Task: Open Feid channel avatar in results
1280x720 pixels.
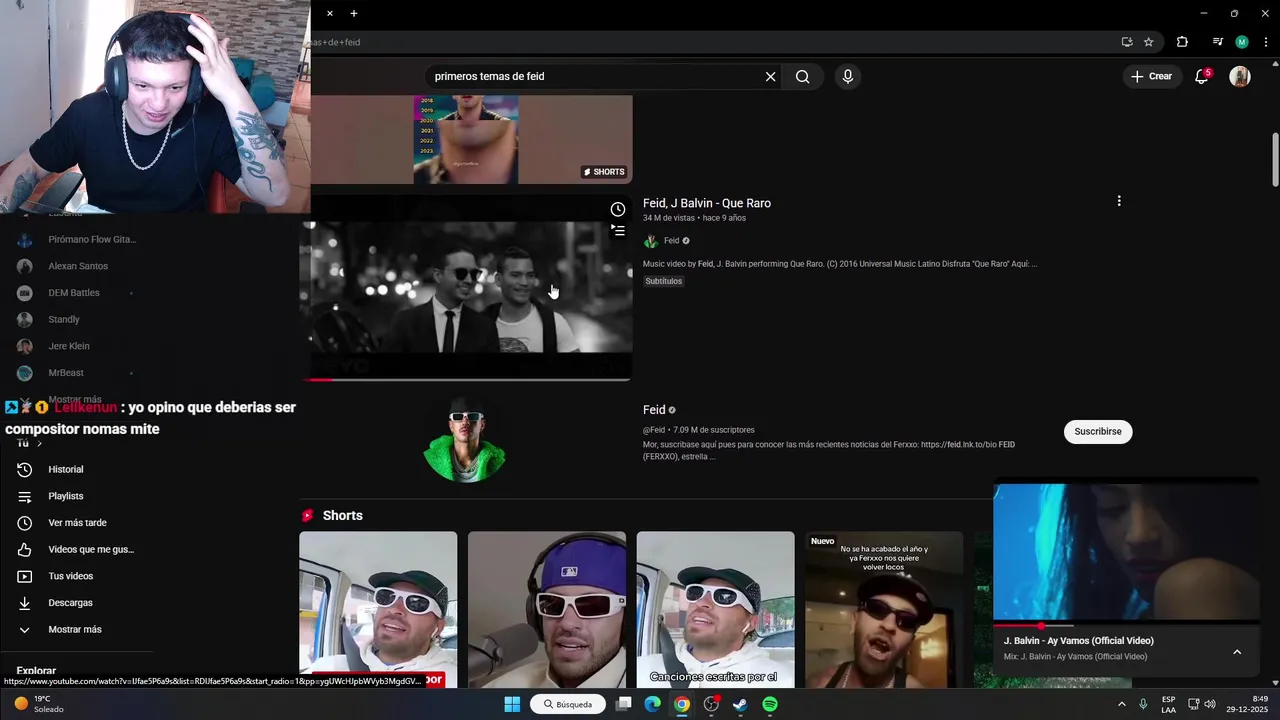Action: [x=466, y=440]
